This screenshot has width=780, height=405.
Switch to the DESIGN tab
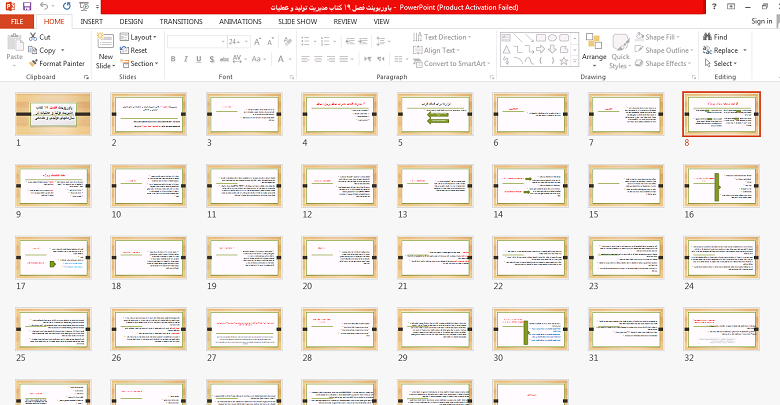[x=131, y=21]
